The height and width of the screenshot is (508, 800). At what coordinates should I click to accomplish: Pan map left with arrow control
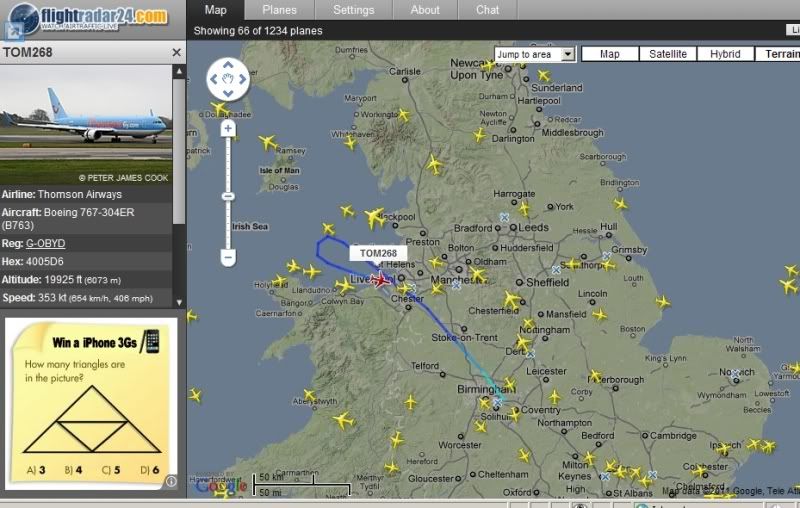214,79
